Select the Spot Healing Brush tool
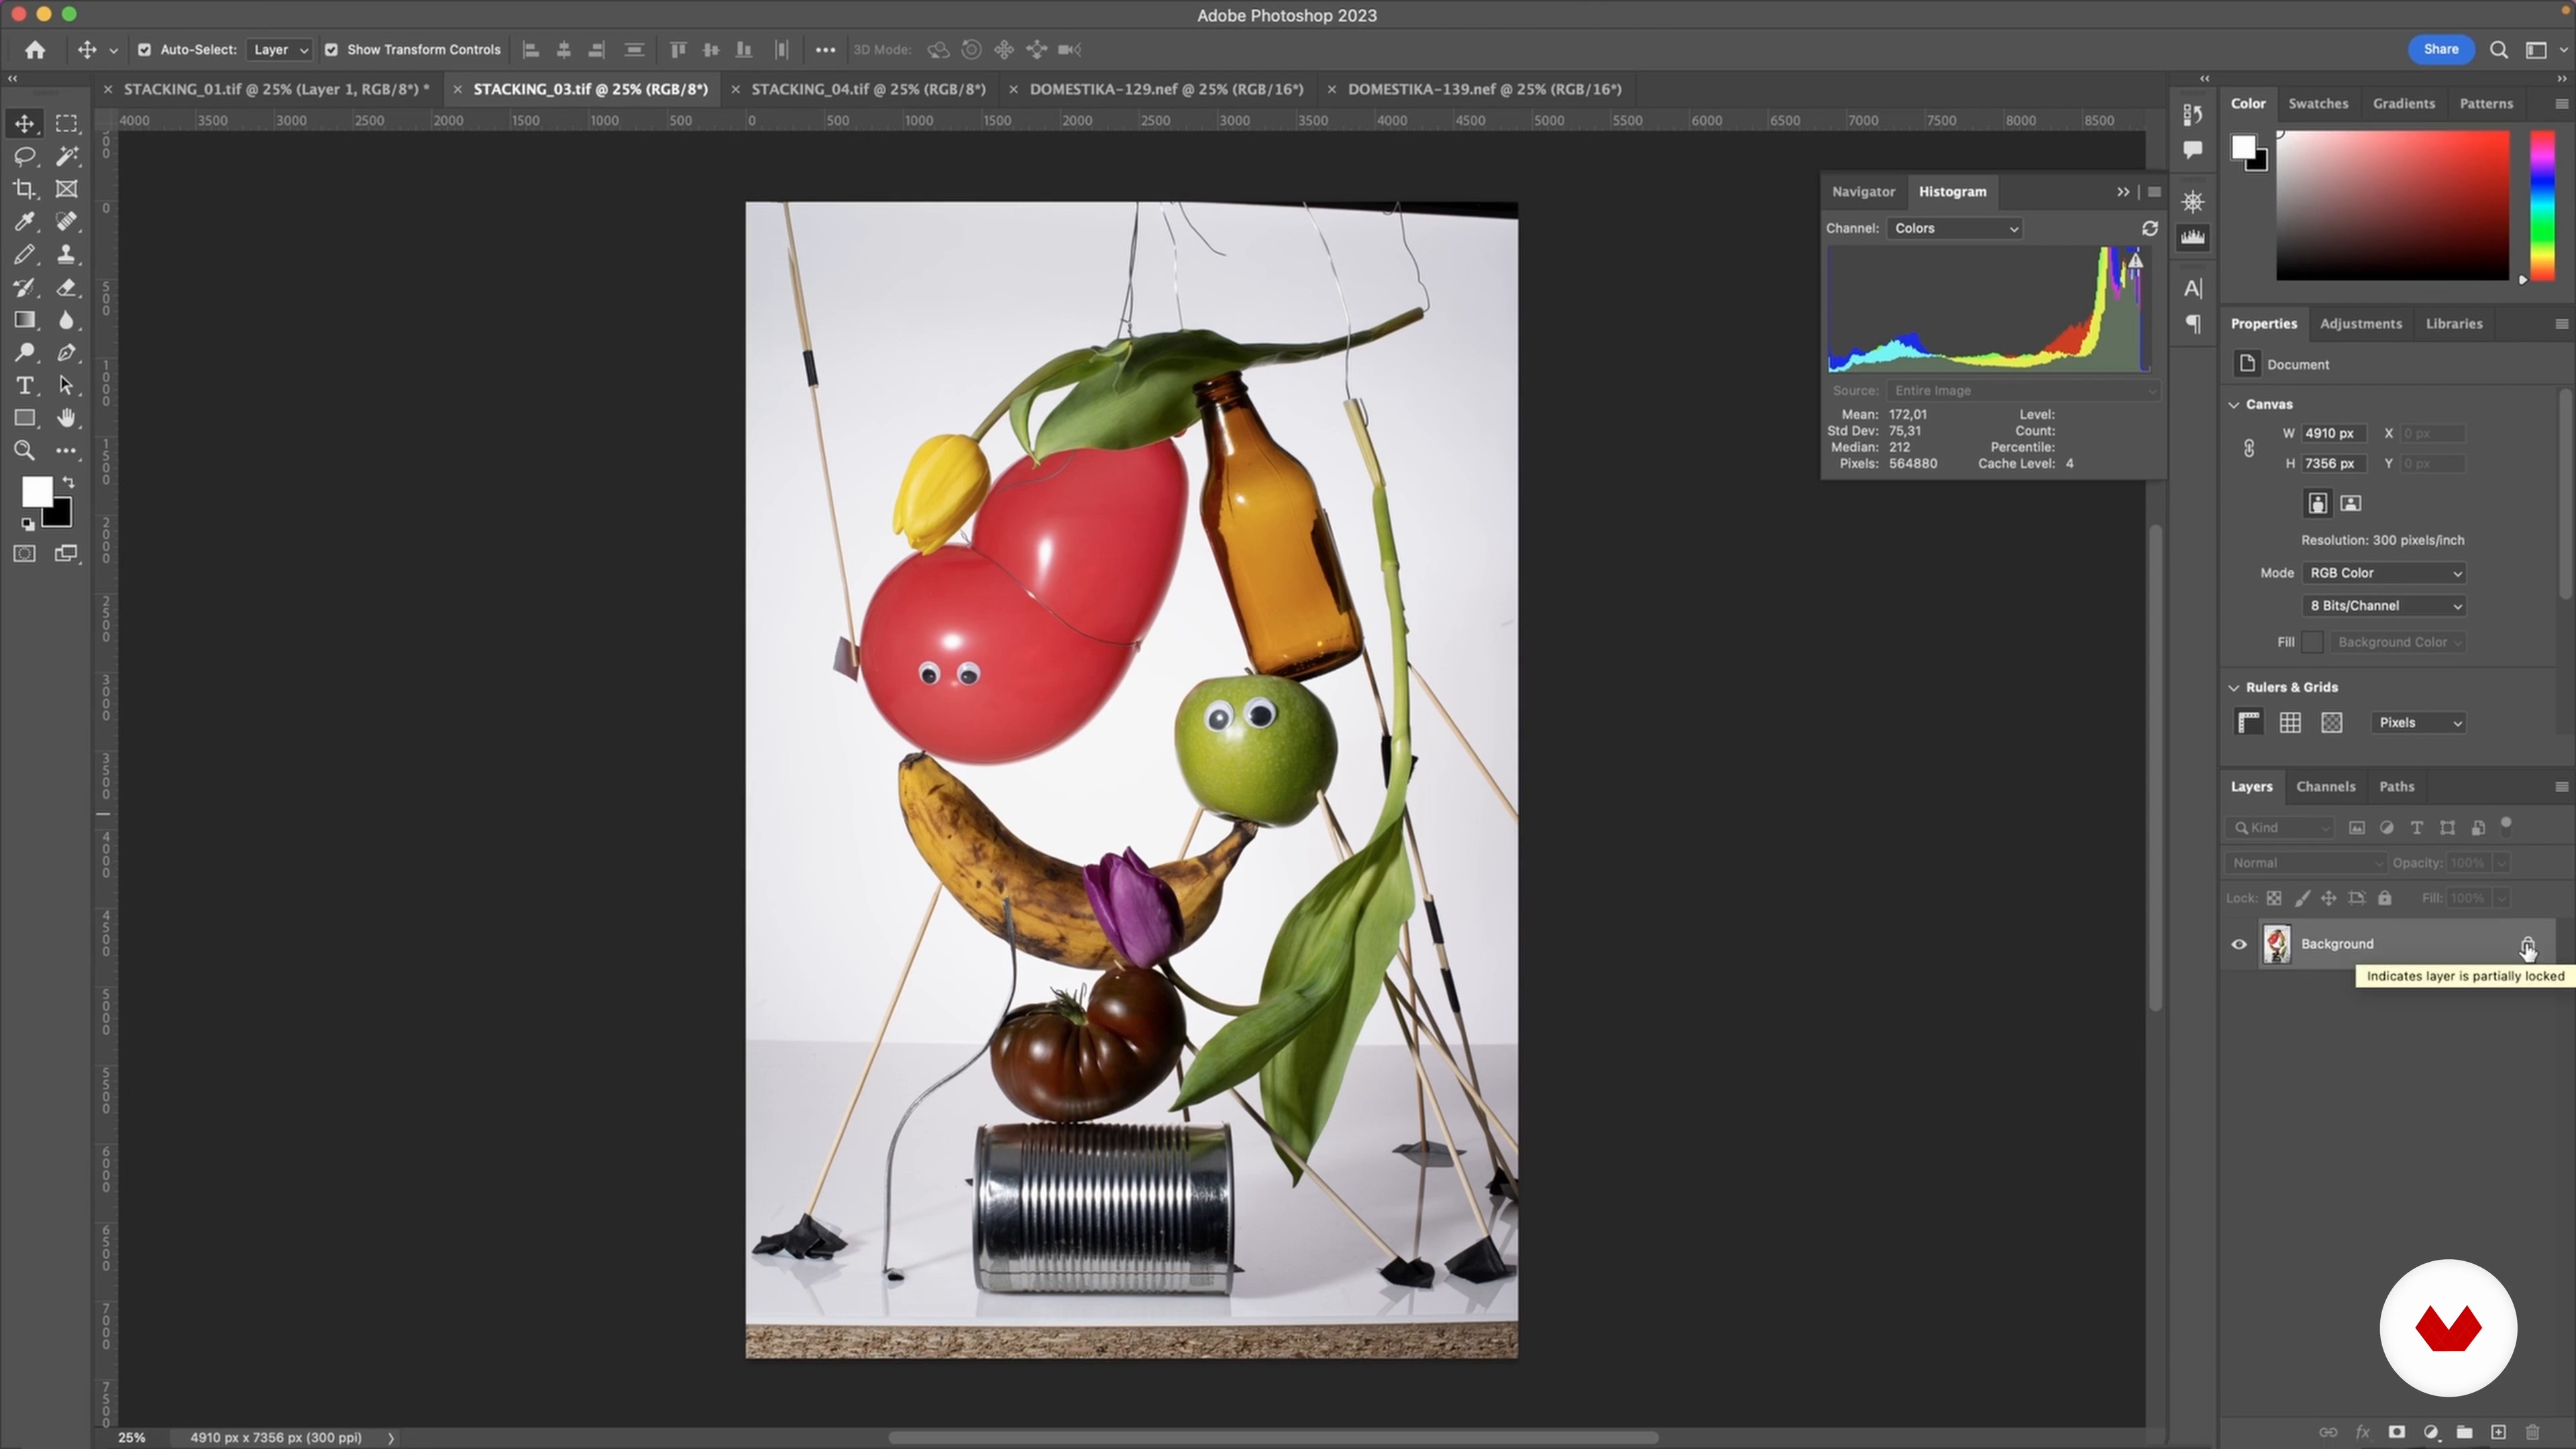The height and width of the screenshot is (1449, 2576). (x=66, y=222)
